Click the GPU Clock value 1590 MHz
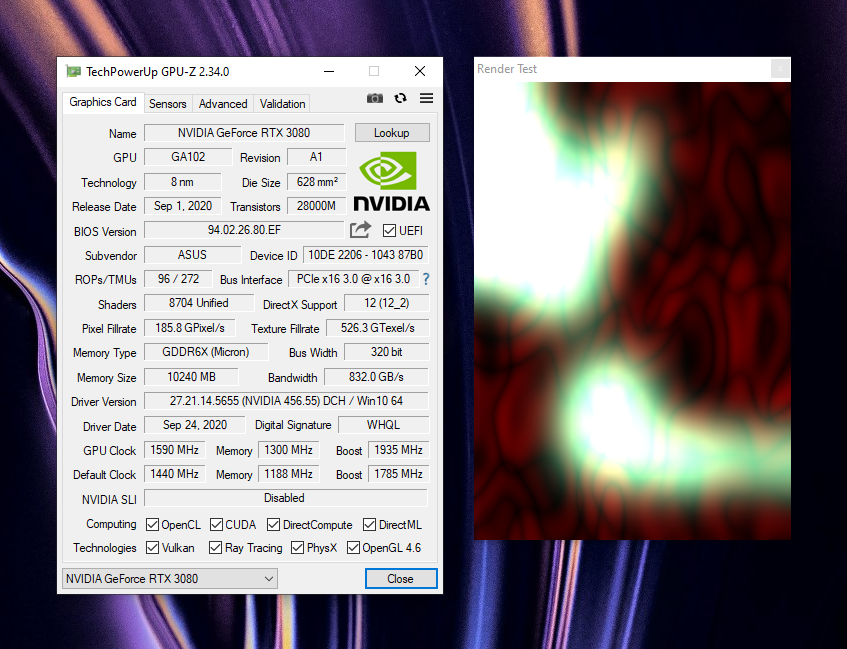847x649 pixels. click(x=174, y=450)
